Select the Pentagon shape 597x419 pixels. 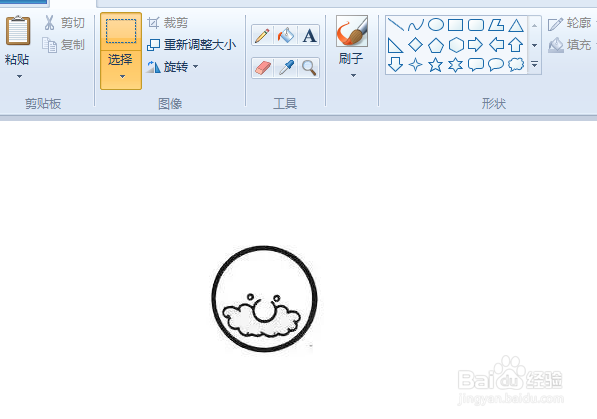click(436, 45)
